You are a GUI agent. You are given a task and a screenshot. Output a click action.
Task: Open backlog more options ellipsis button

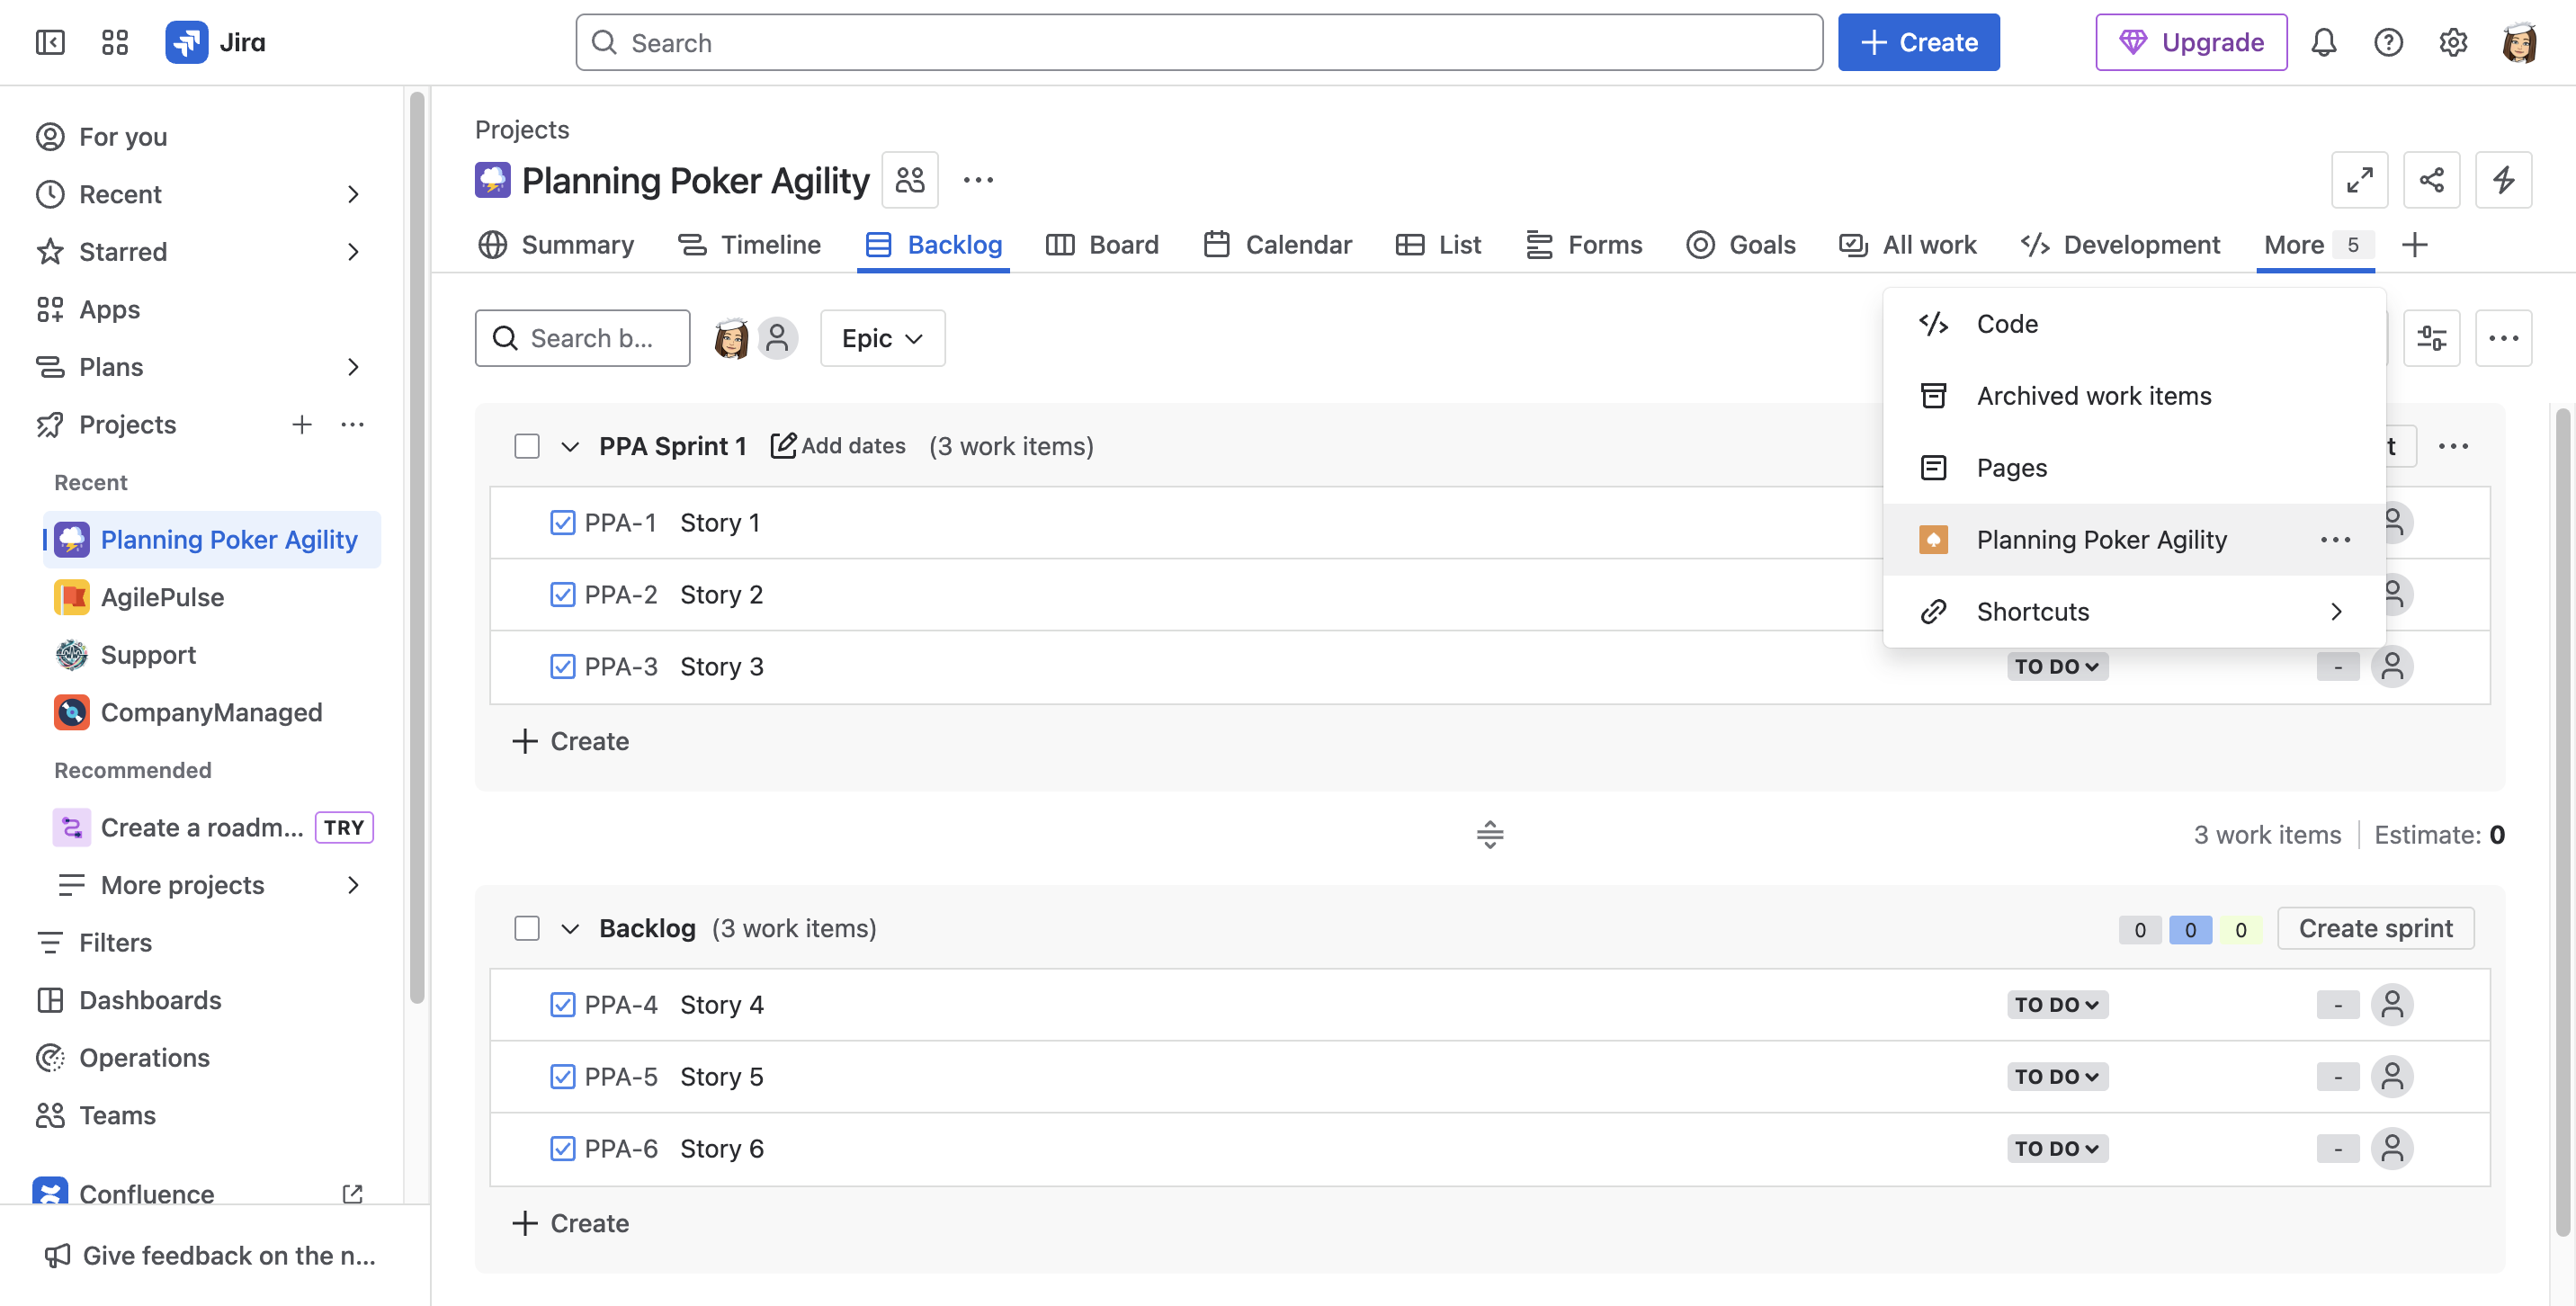[x=2503, y=338]
